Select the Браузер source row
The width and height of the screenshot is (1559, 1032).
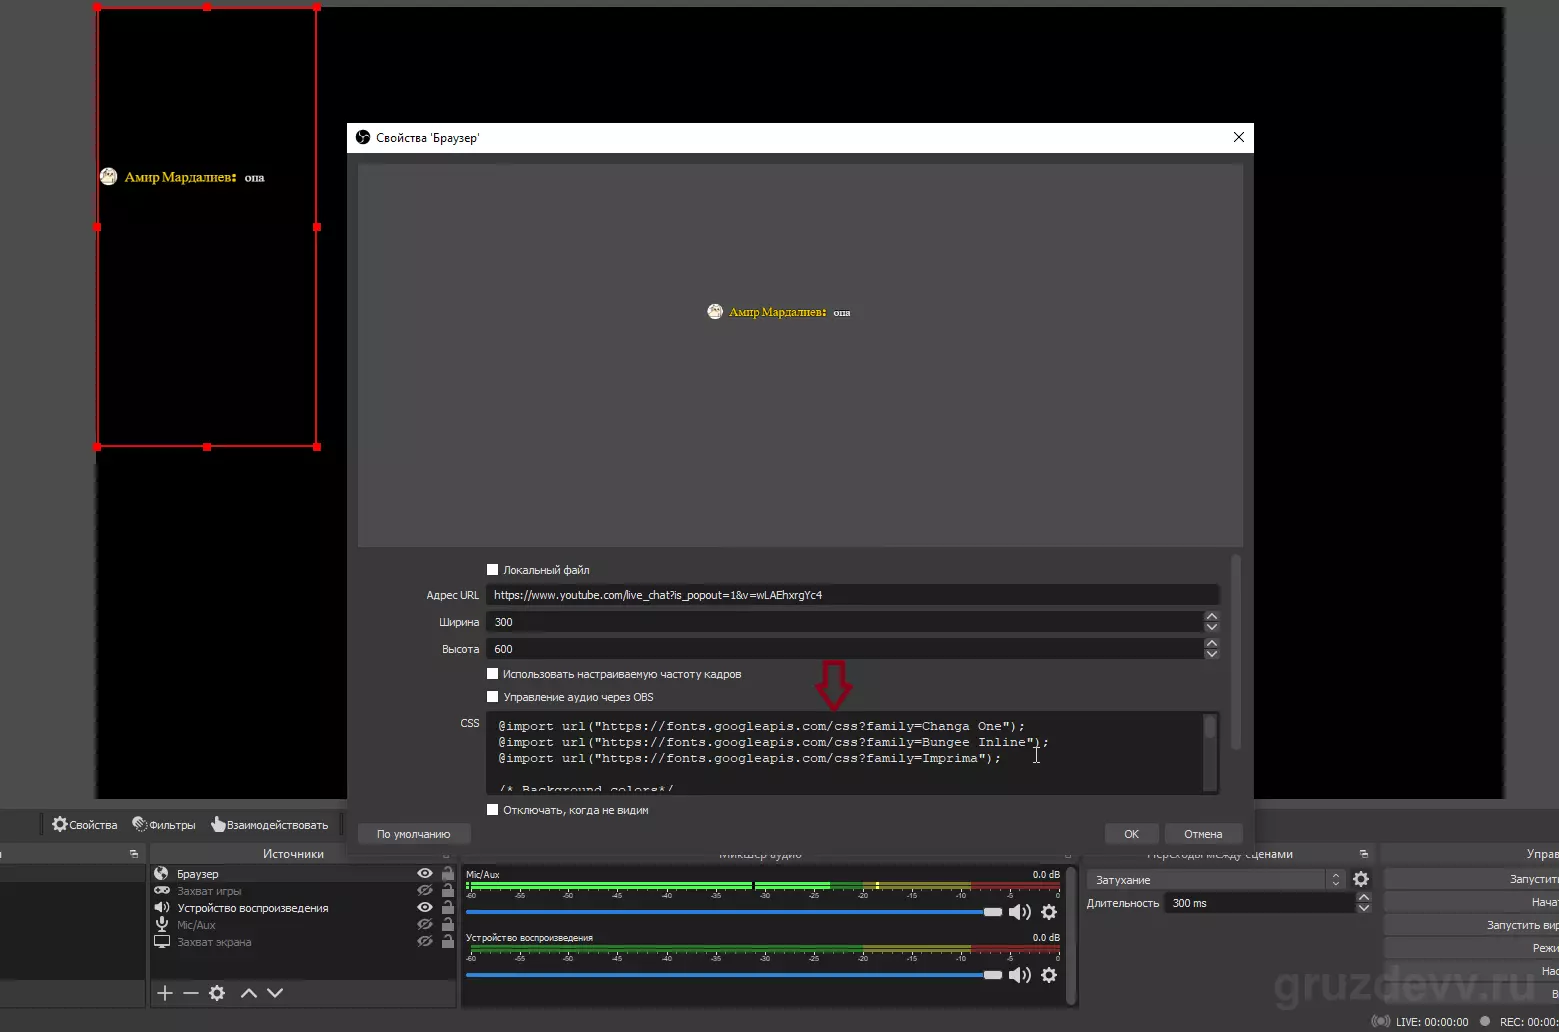(302, 874)
